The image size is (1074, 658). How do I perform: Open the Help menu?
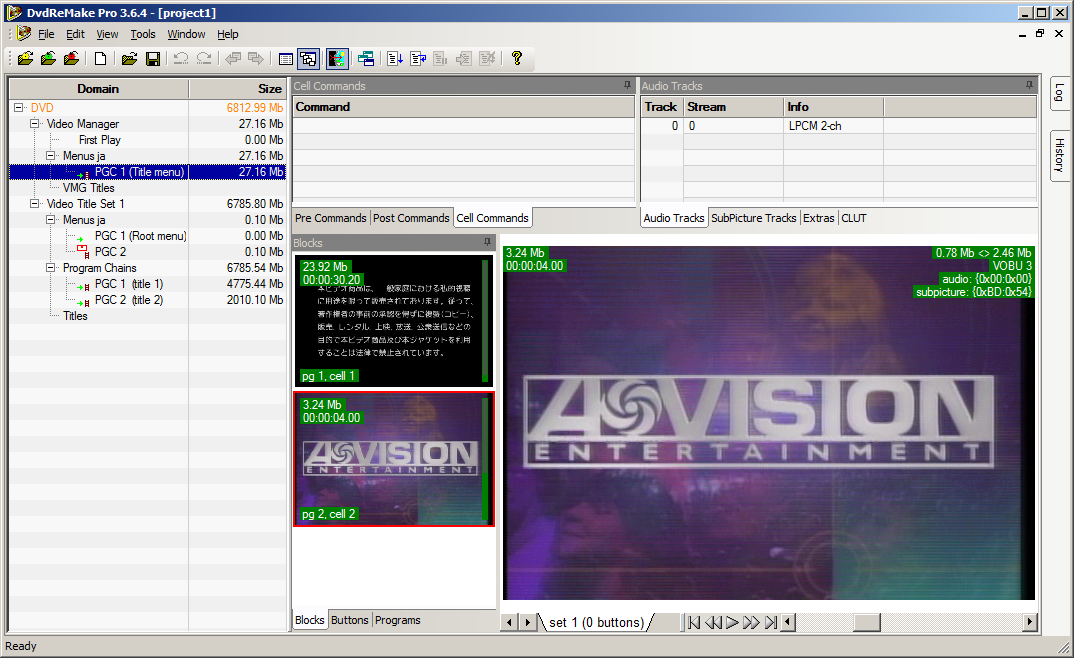(227, 34)
